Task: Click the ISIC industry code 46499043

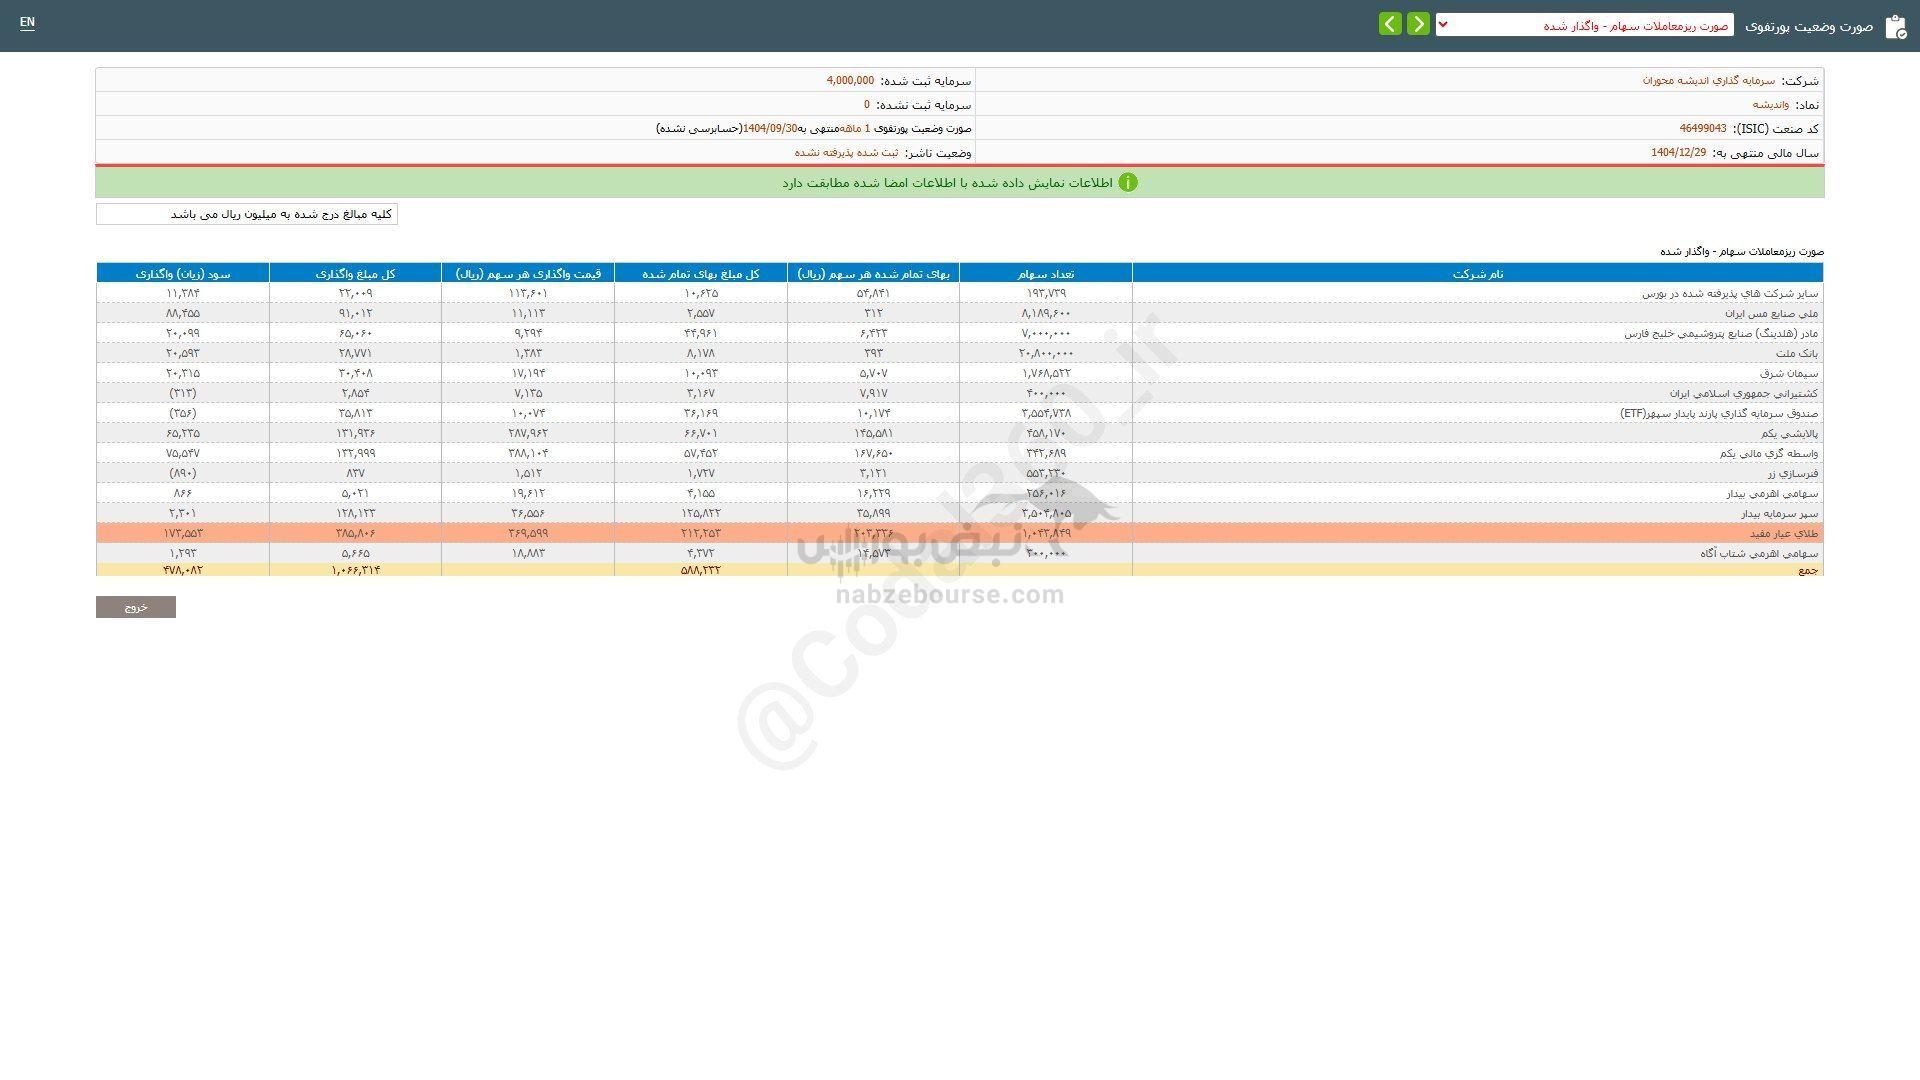Action: pyautogui.click(x=1702, y=128)
